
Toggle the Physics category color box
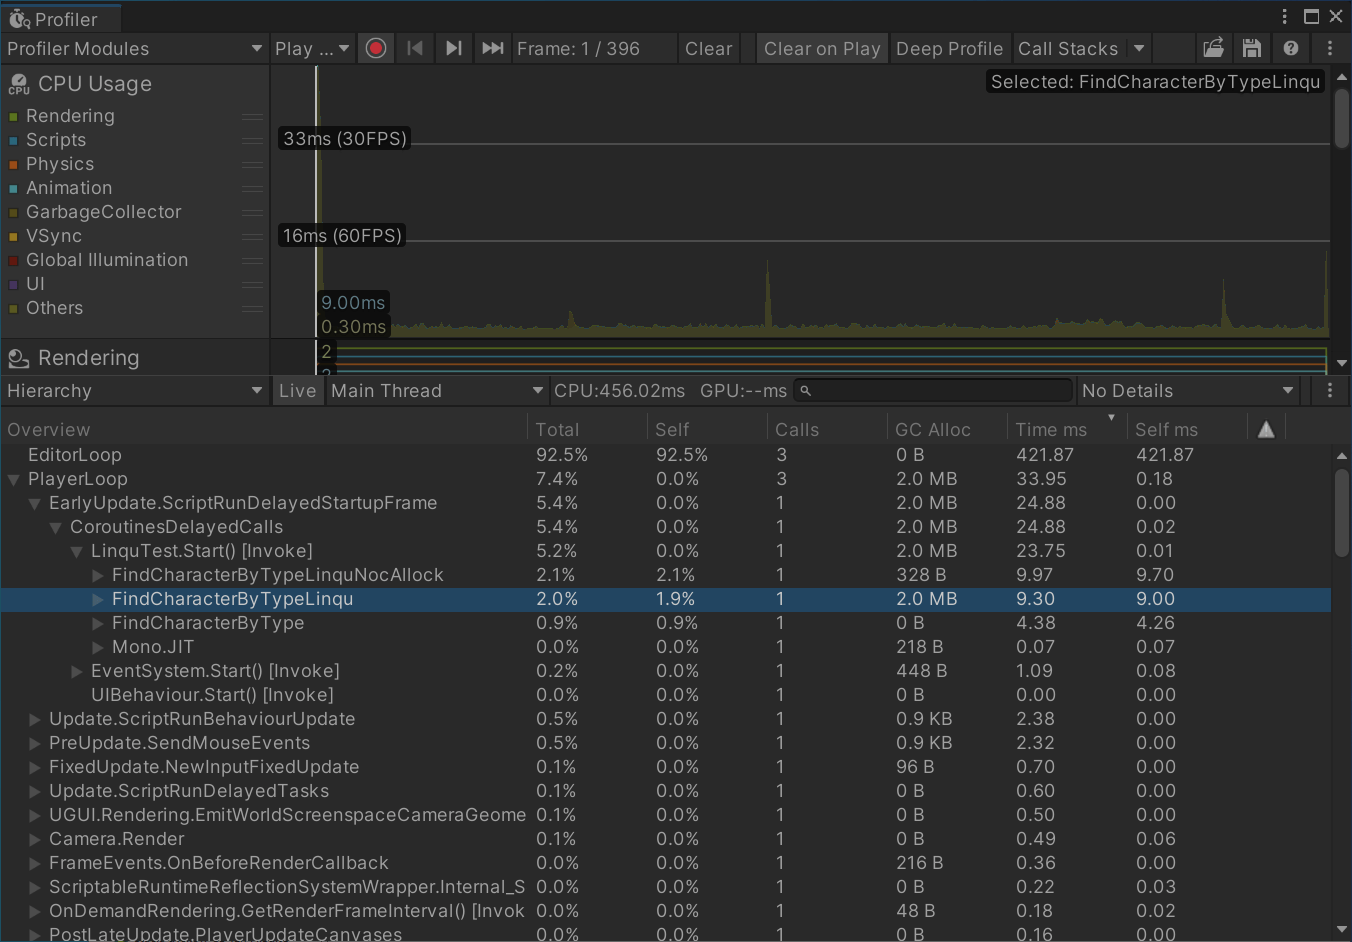point(13,165)
